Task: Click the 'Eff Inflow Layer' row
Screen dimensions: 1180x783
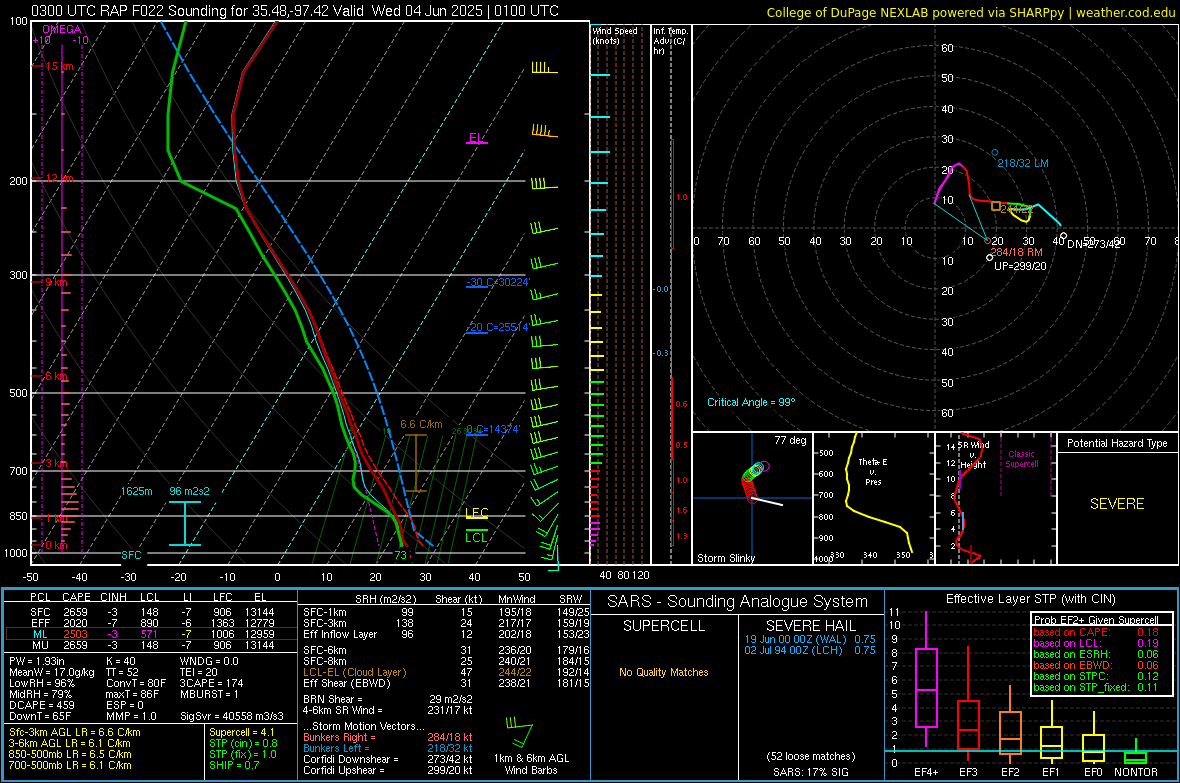Action: tap(446, 634)
